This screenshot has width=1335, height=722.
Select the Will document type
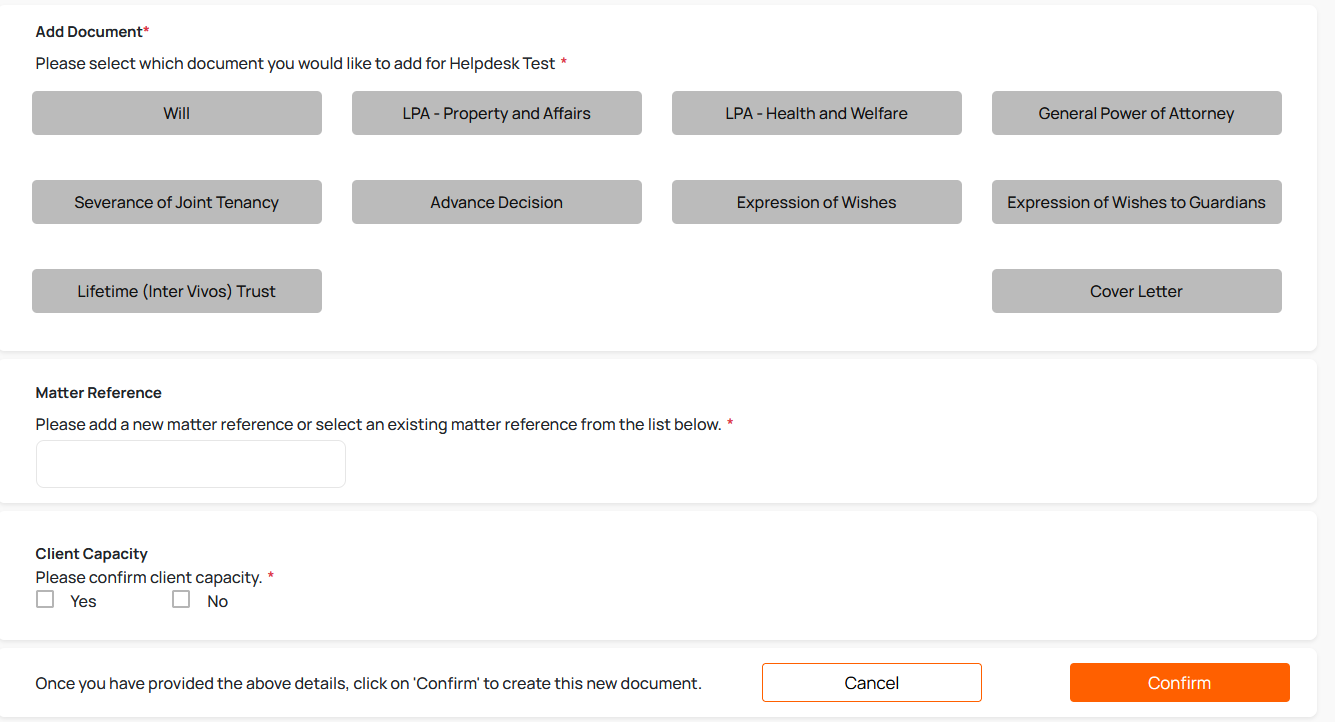177,113
